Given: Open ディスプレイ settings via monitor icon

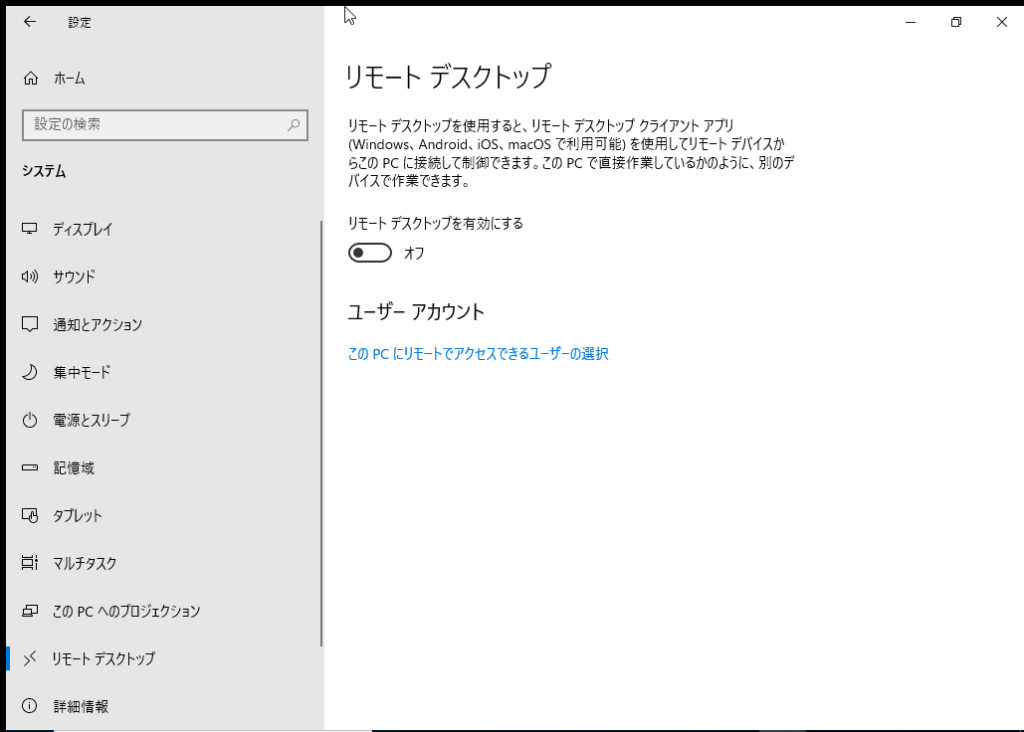Looking at the screenshot, I should point(30,229).
